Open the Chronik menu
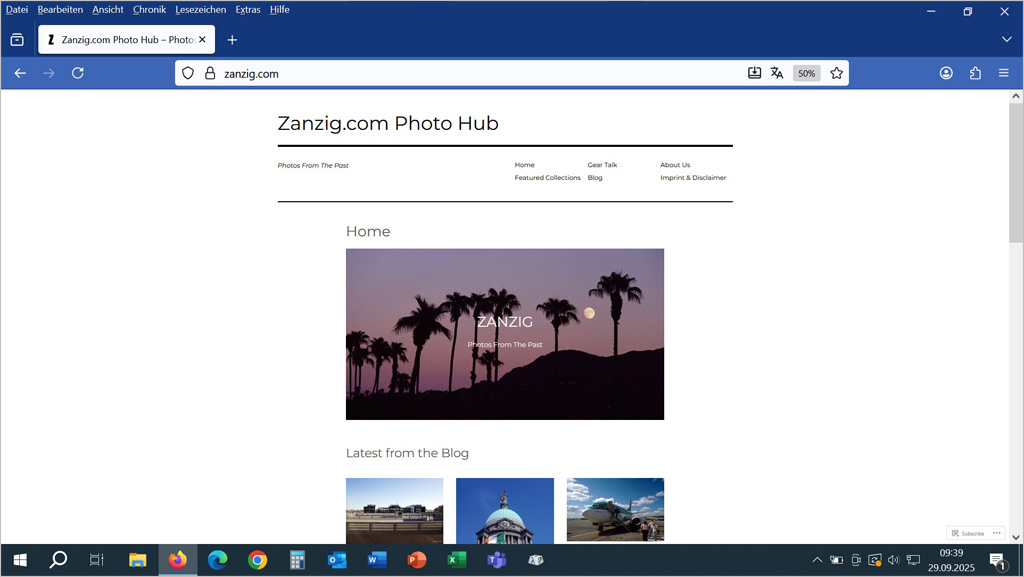Screen dimensions: 1024x577 click(149, 10)
